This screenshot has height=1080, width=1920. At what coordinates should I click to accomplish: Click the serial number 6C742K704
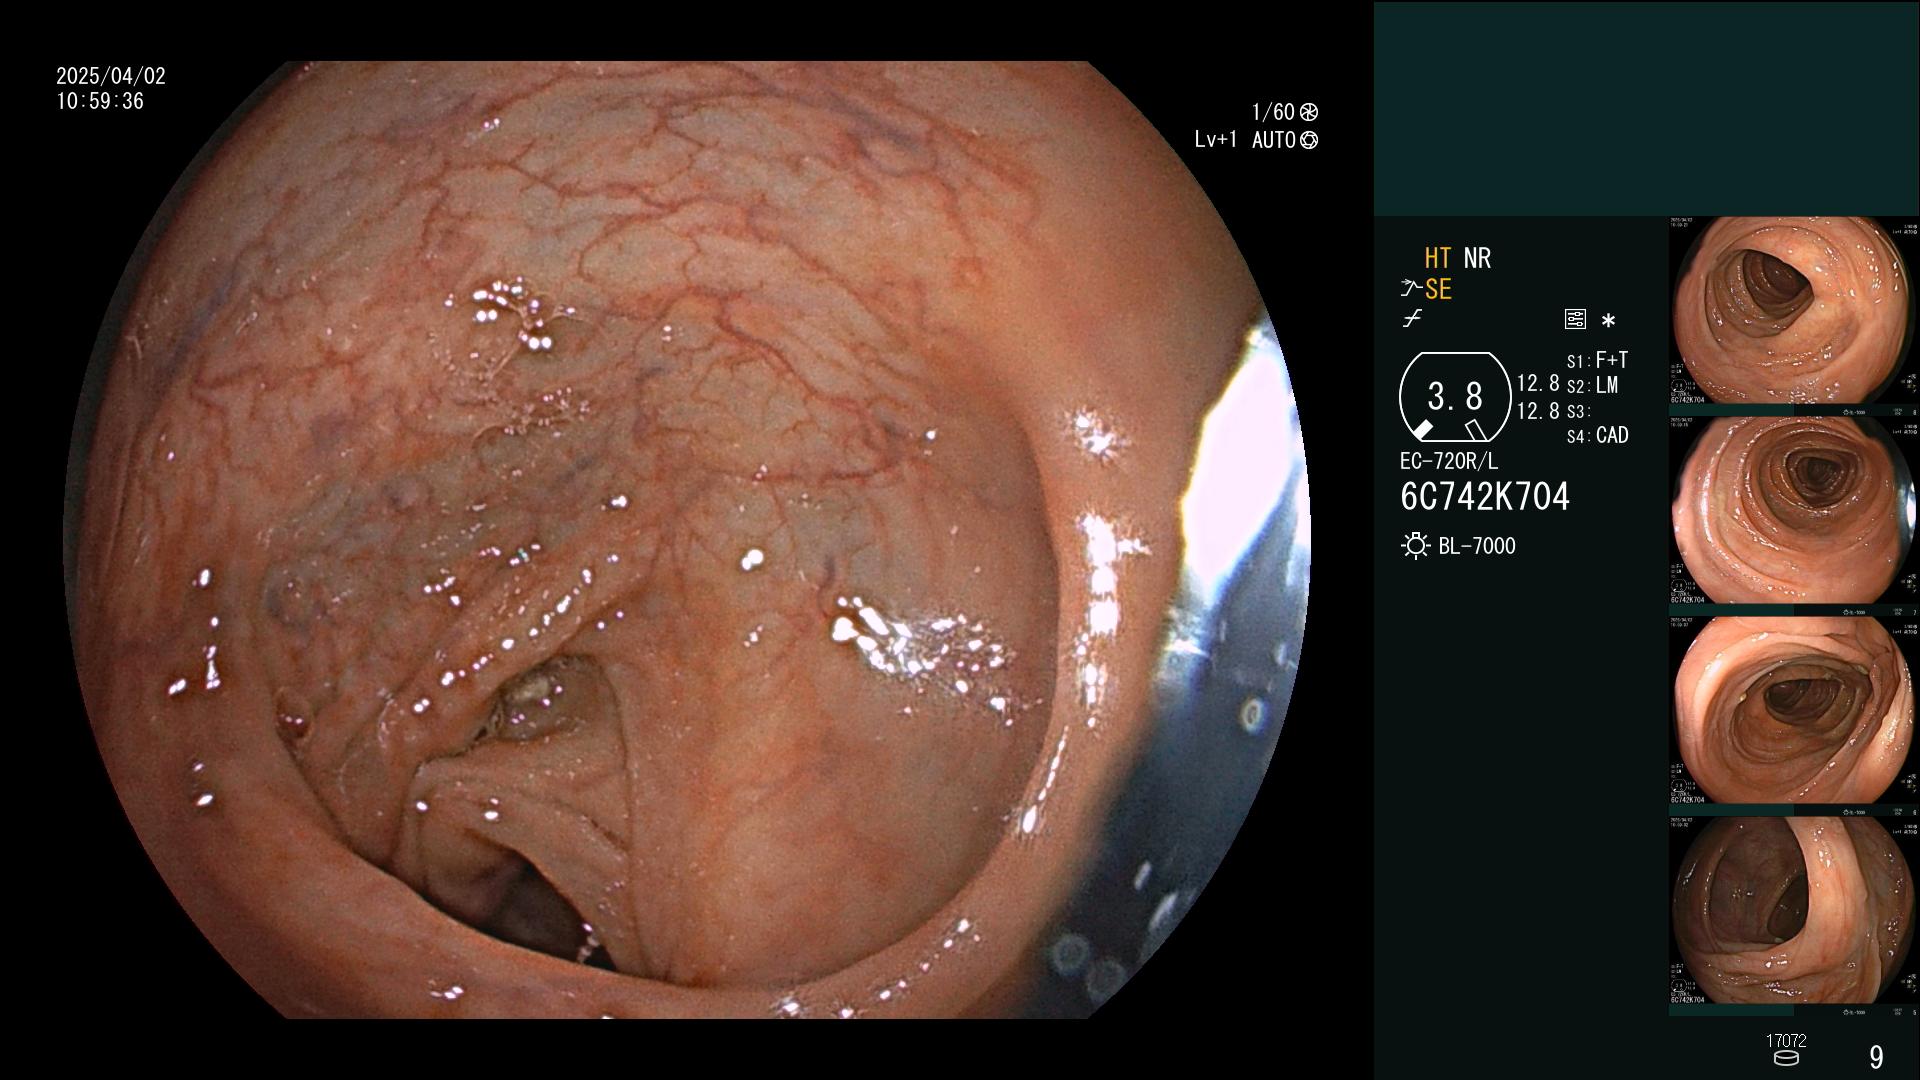click(1485, 497)
